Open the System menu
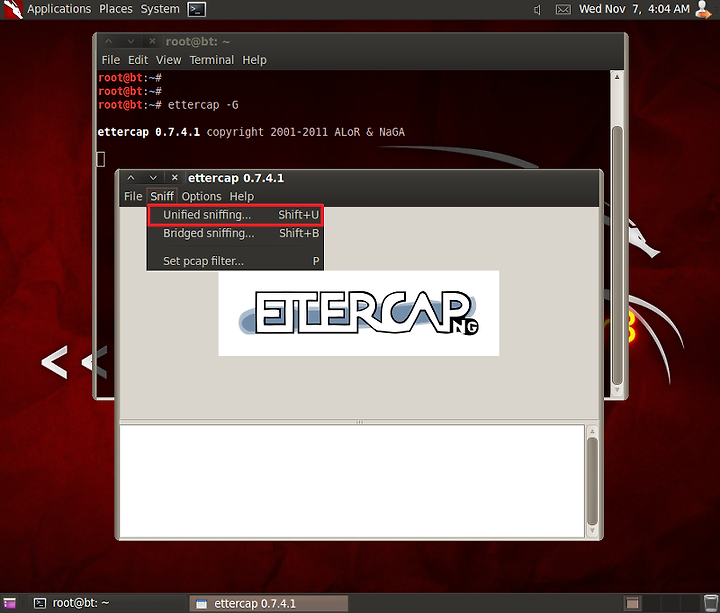720x613 pixels. pyautogui.click(x=160, y=9)
